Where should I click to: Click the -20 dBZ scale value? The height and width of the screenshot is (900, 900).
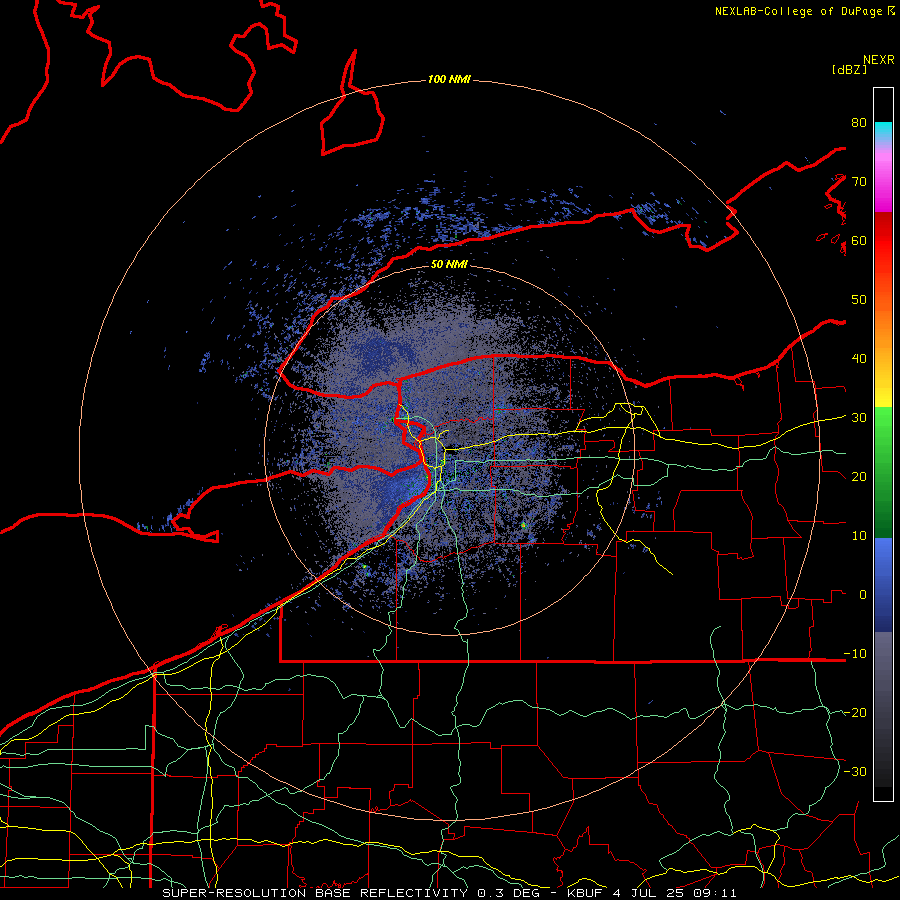pyautogui.click(x=855, y=712)
